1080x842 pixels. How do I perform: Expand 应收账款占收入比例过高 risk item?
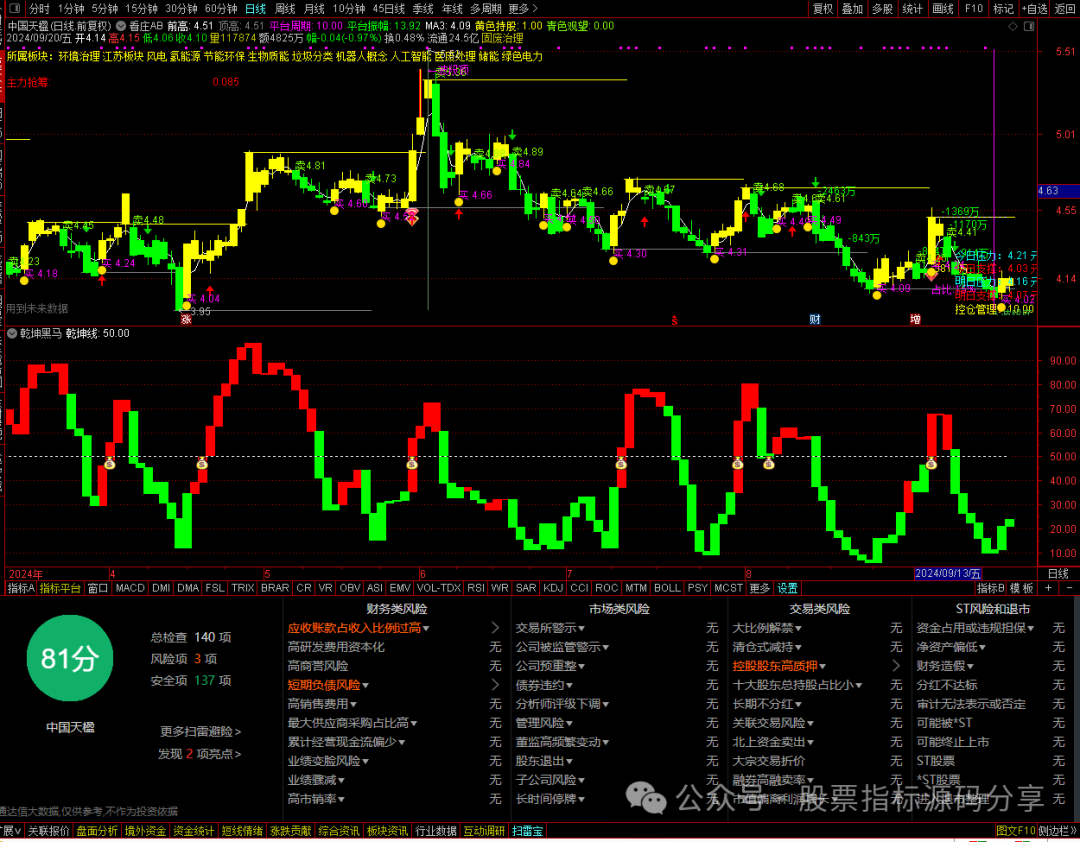pos(358,628)
